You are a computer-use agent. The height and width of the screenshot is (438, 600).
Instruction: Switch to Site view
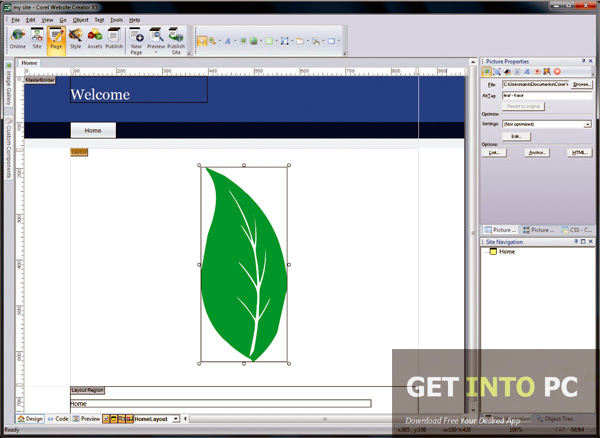(37, 39)
